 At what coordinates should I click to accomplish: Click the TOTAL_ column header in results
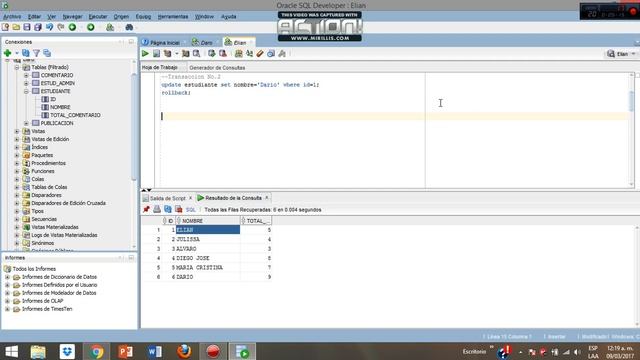click(x=256, y=221)
